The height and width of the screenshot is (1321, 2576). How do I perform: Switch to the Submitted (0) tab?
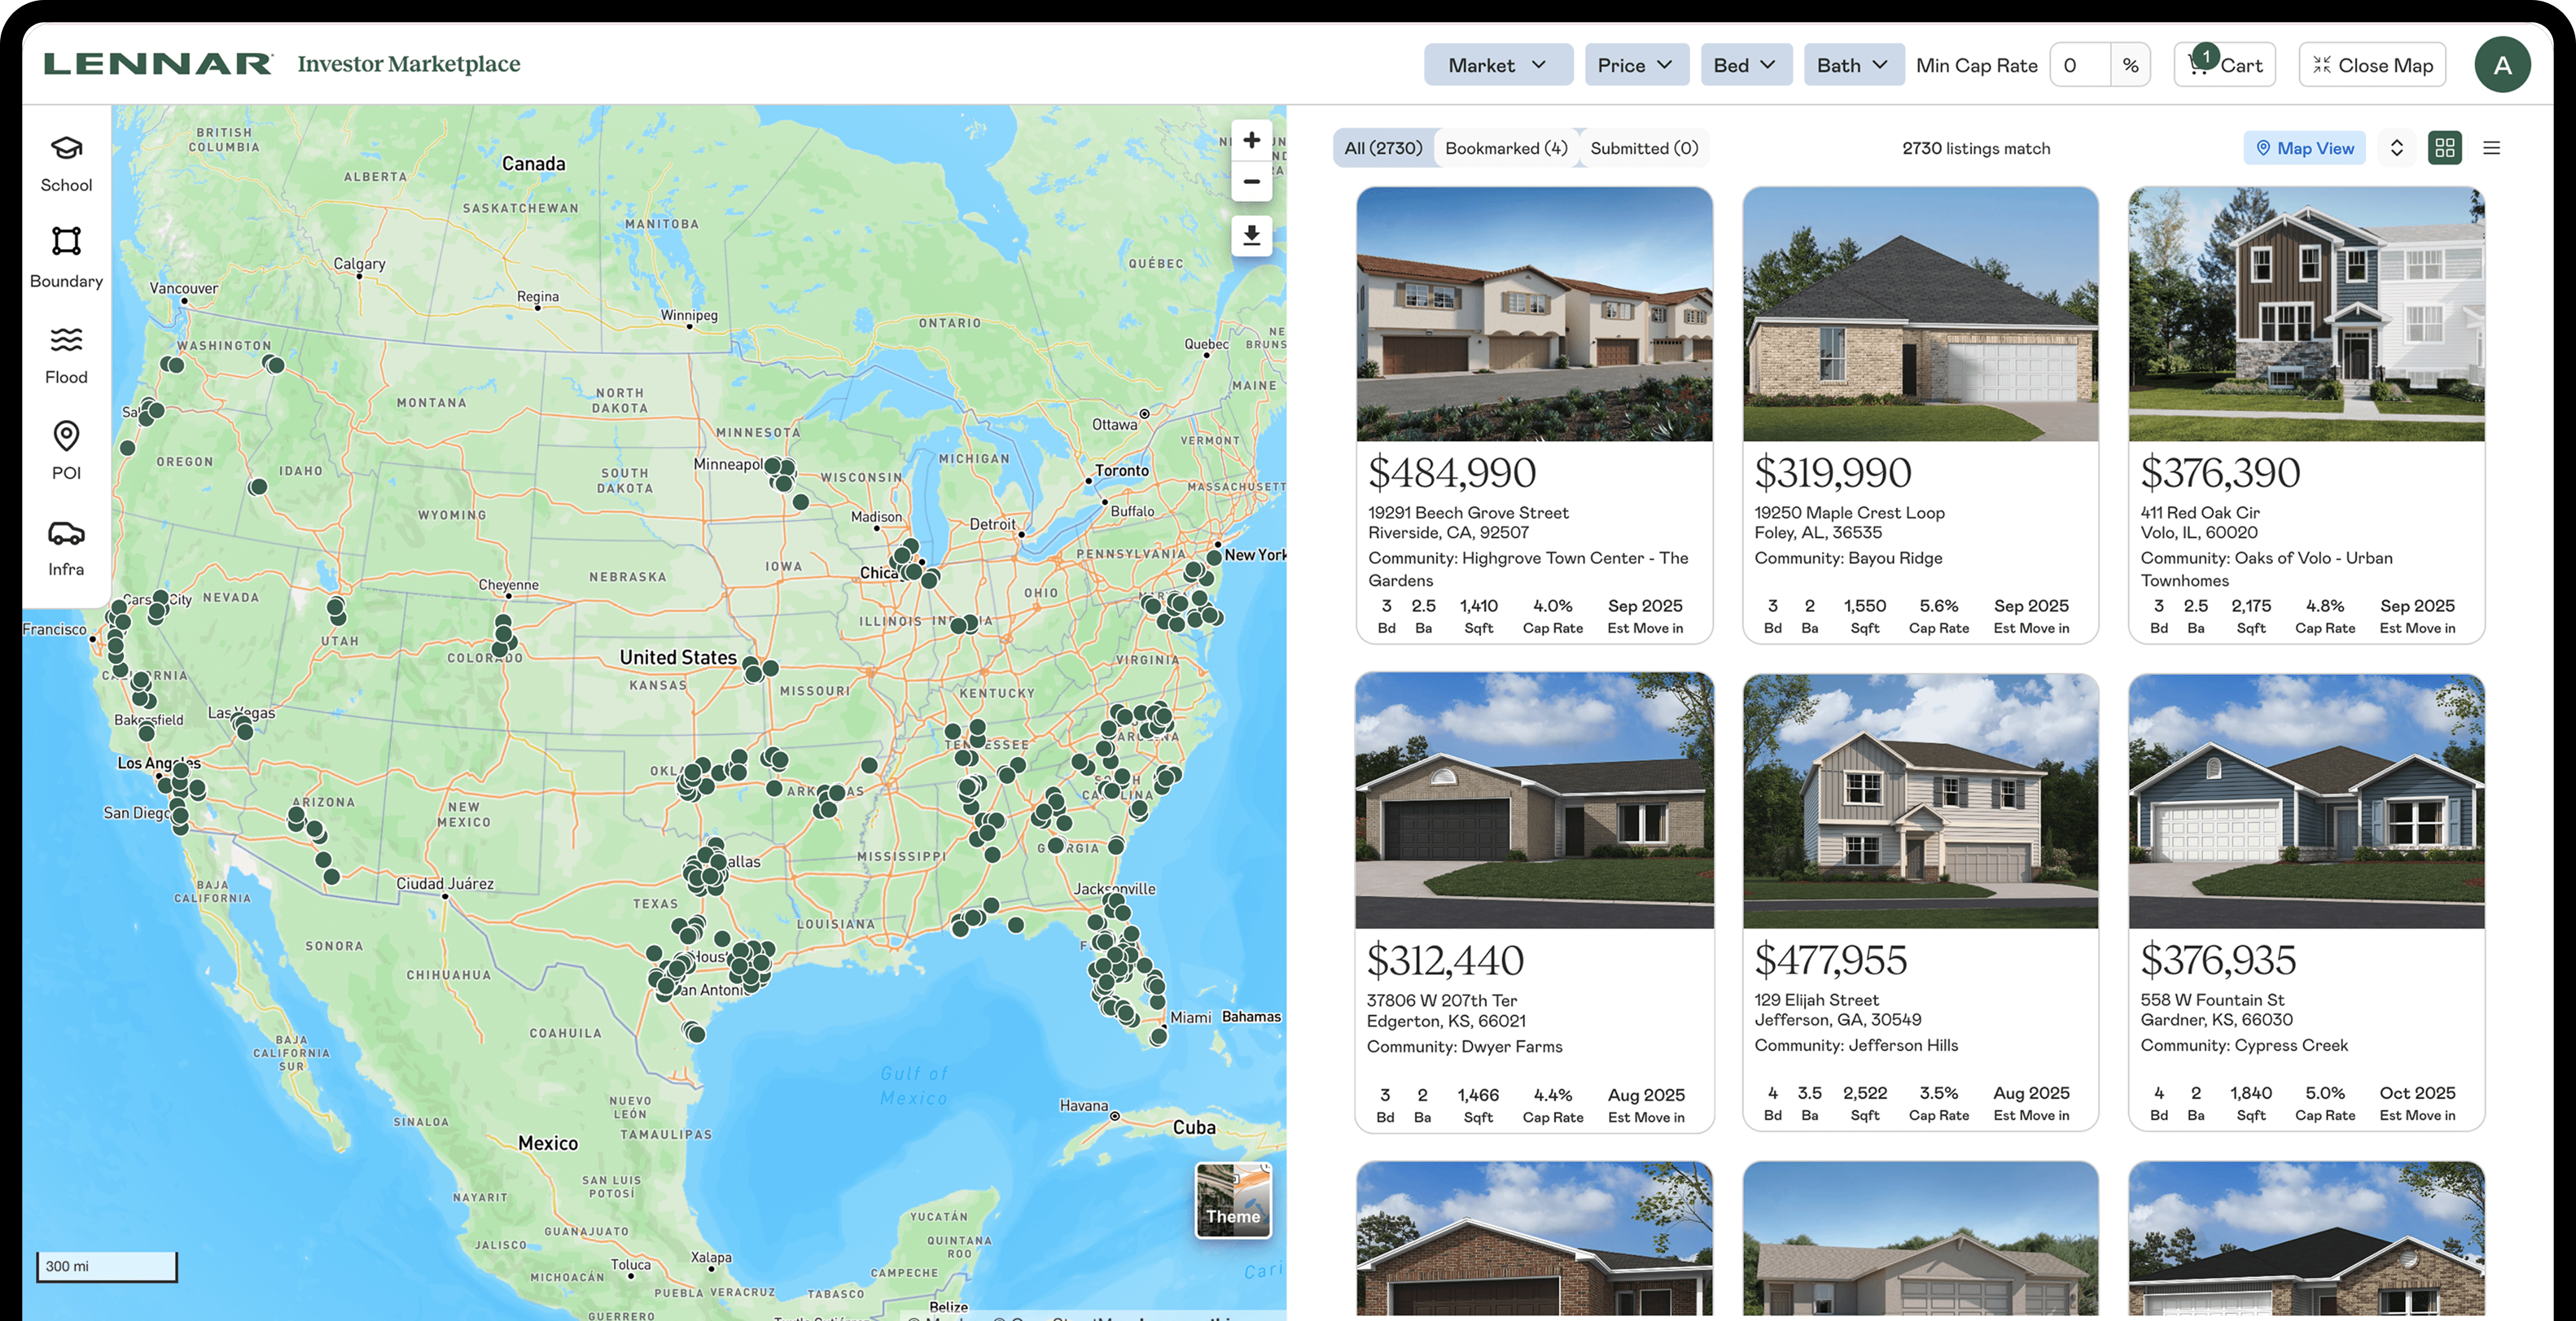pos(1643,148)
